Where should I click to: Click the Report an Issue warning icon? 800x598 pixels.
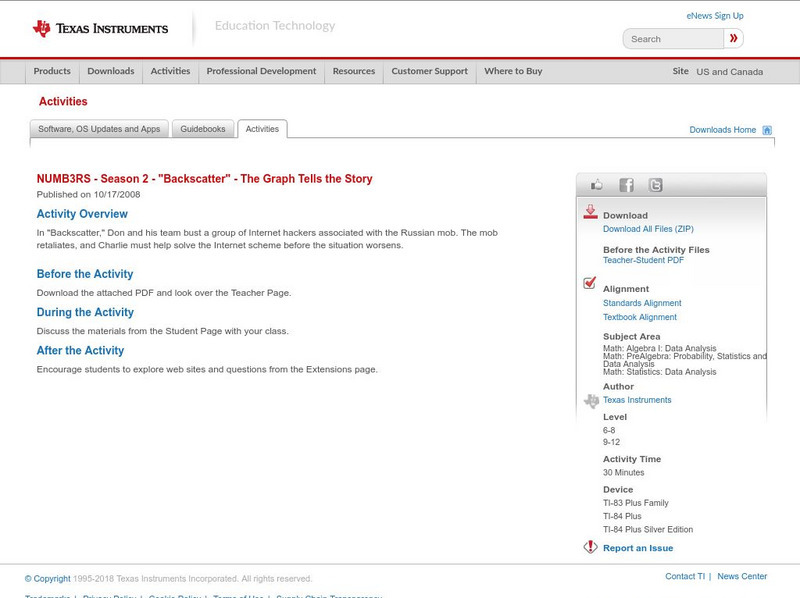590,547
